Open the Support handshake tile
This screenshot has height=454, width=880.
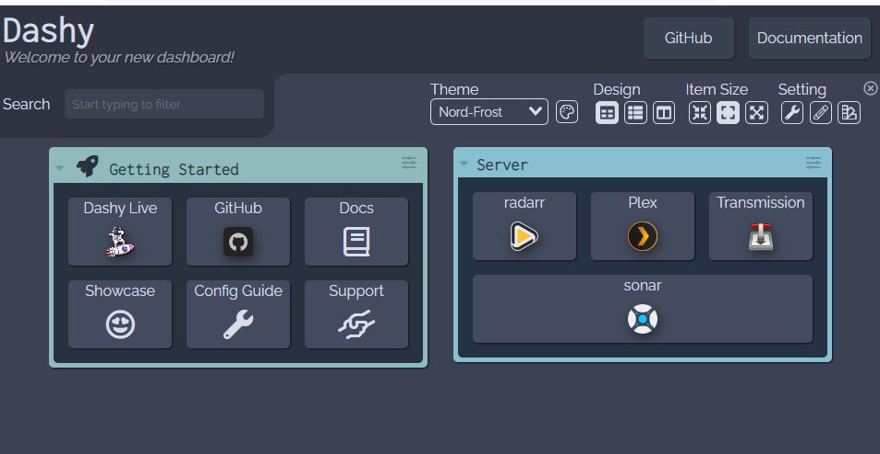(356, 314)
